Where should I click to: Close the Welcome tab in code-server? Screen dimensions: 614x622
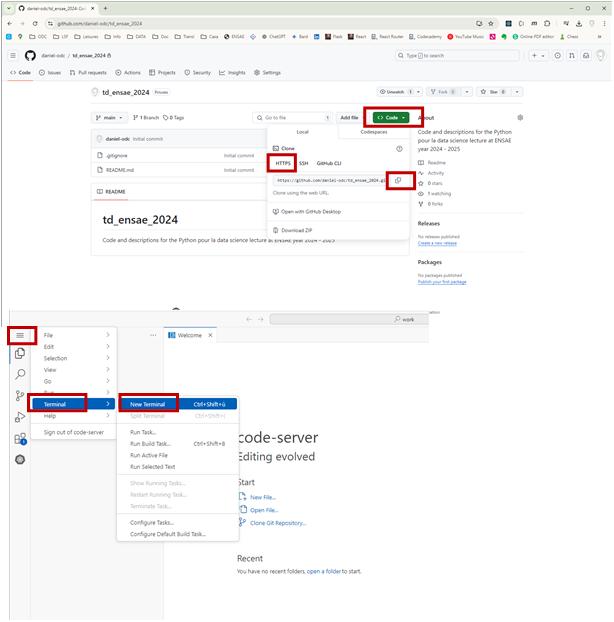click(x=211, y=335)
